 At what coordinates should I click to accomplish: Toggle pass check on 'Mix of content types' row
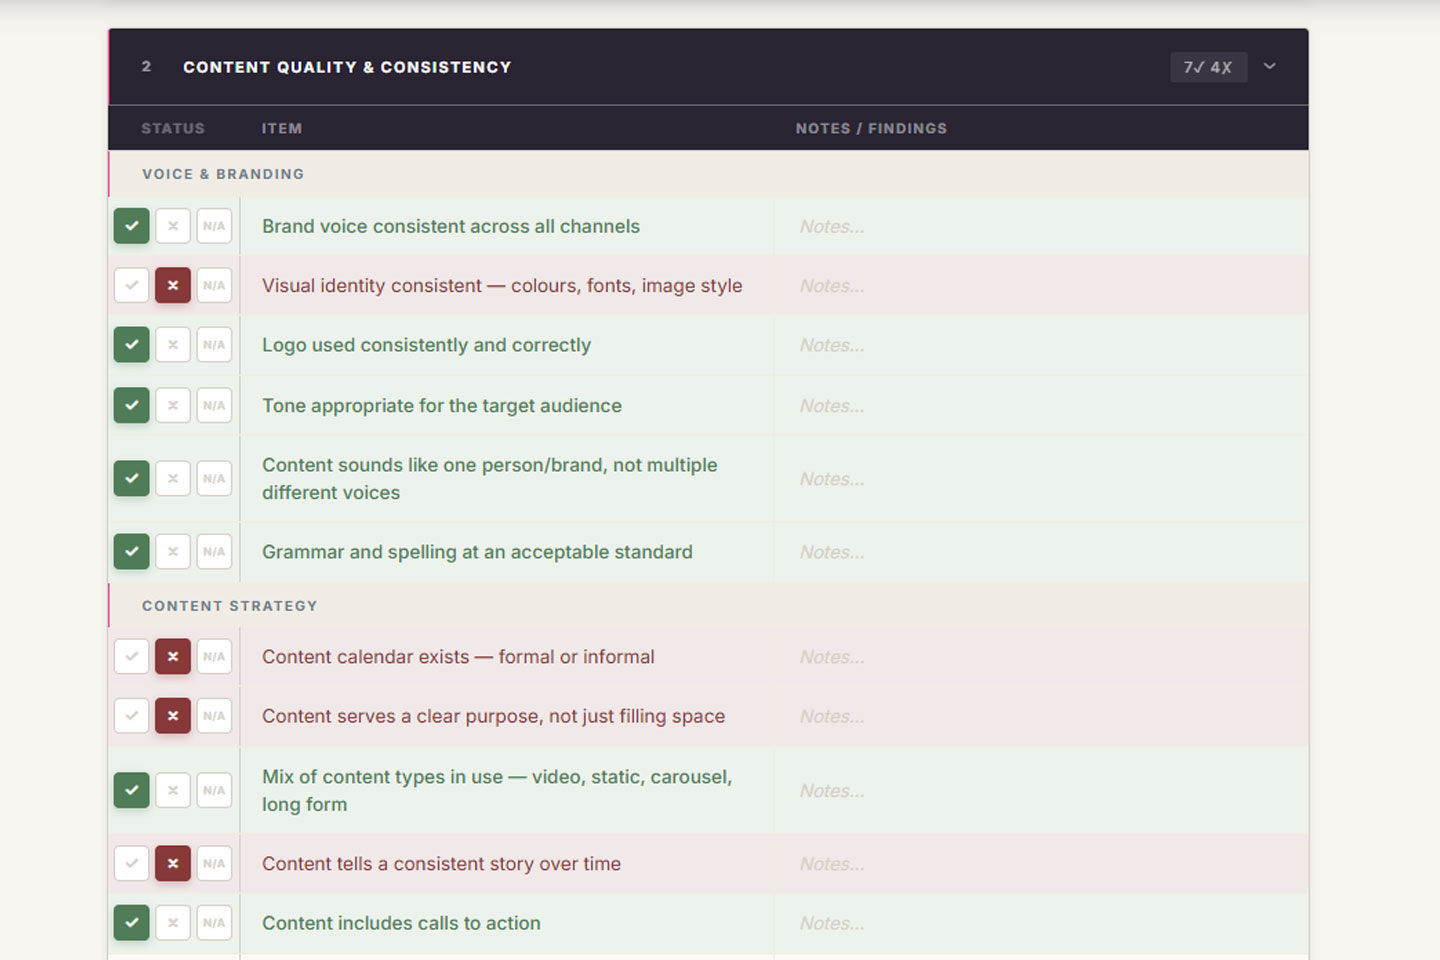tap(132, 790)
